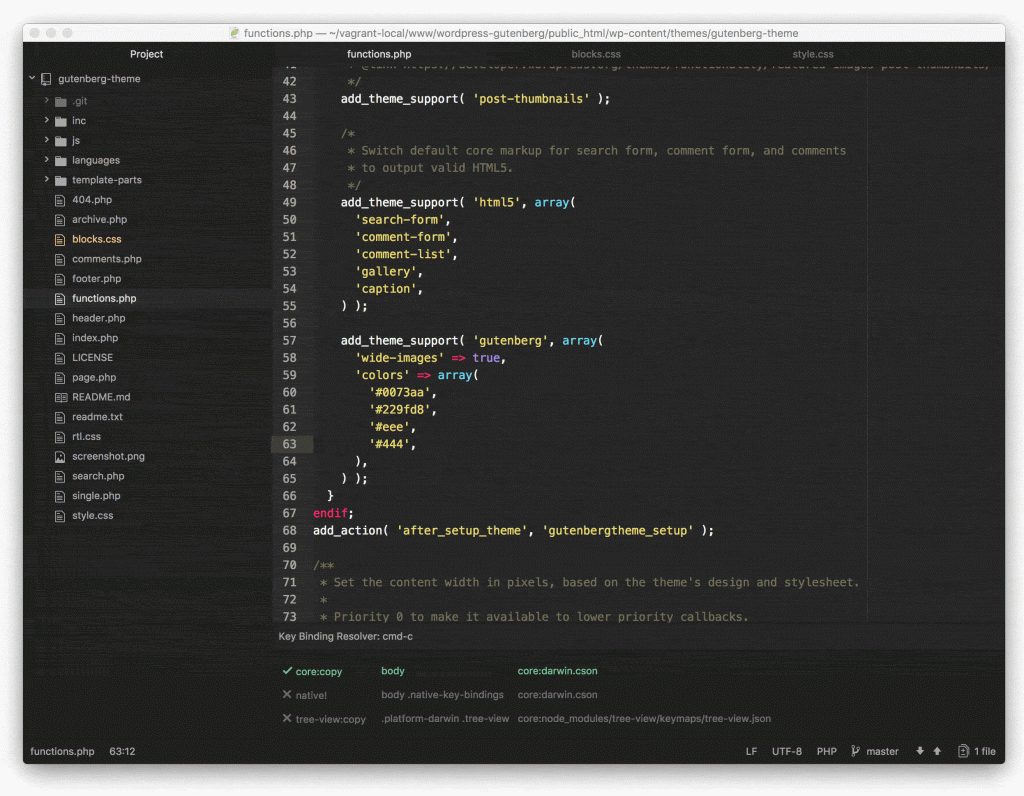This screenshot has height=796, width=1024.
Task: Change the UTF-8 encoding selector
Action: click(x=786, y=751)
